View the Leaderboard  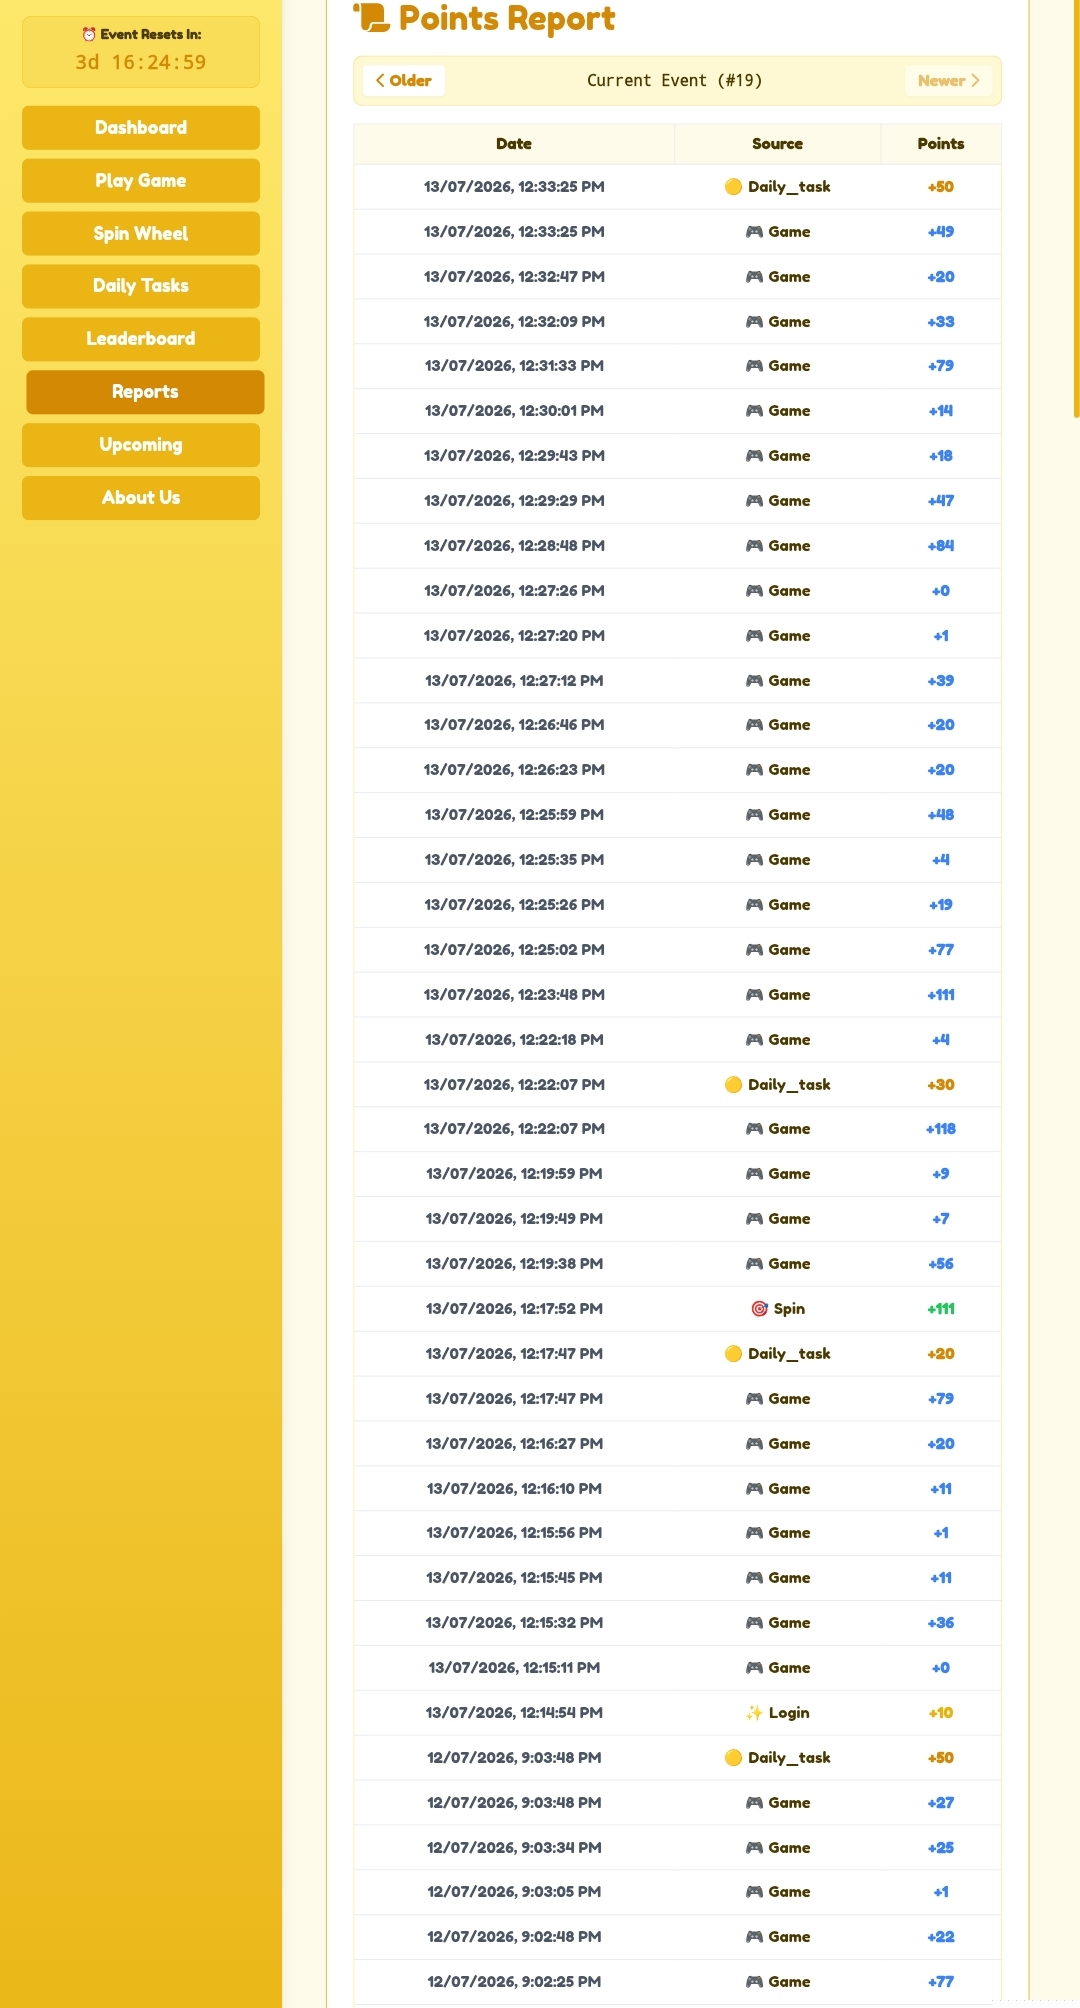(141, 339)
